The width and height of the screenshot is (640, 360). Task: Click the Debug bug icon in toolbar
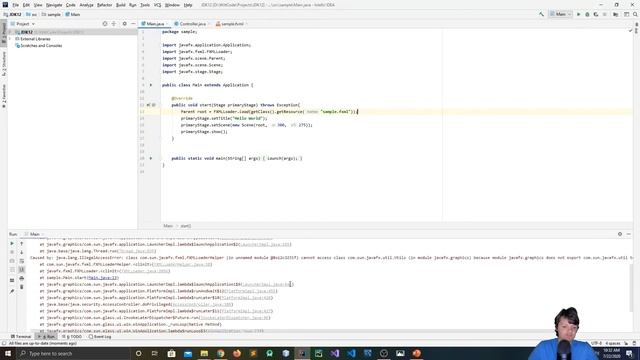[587, 14]
